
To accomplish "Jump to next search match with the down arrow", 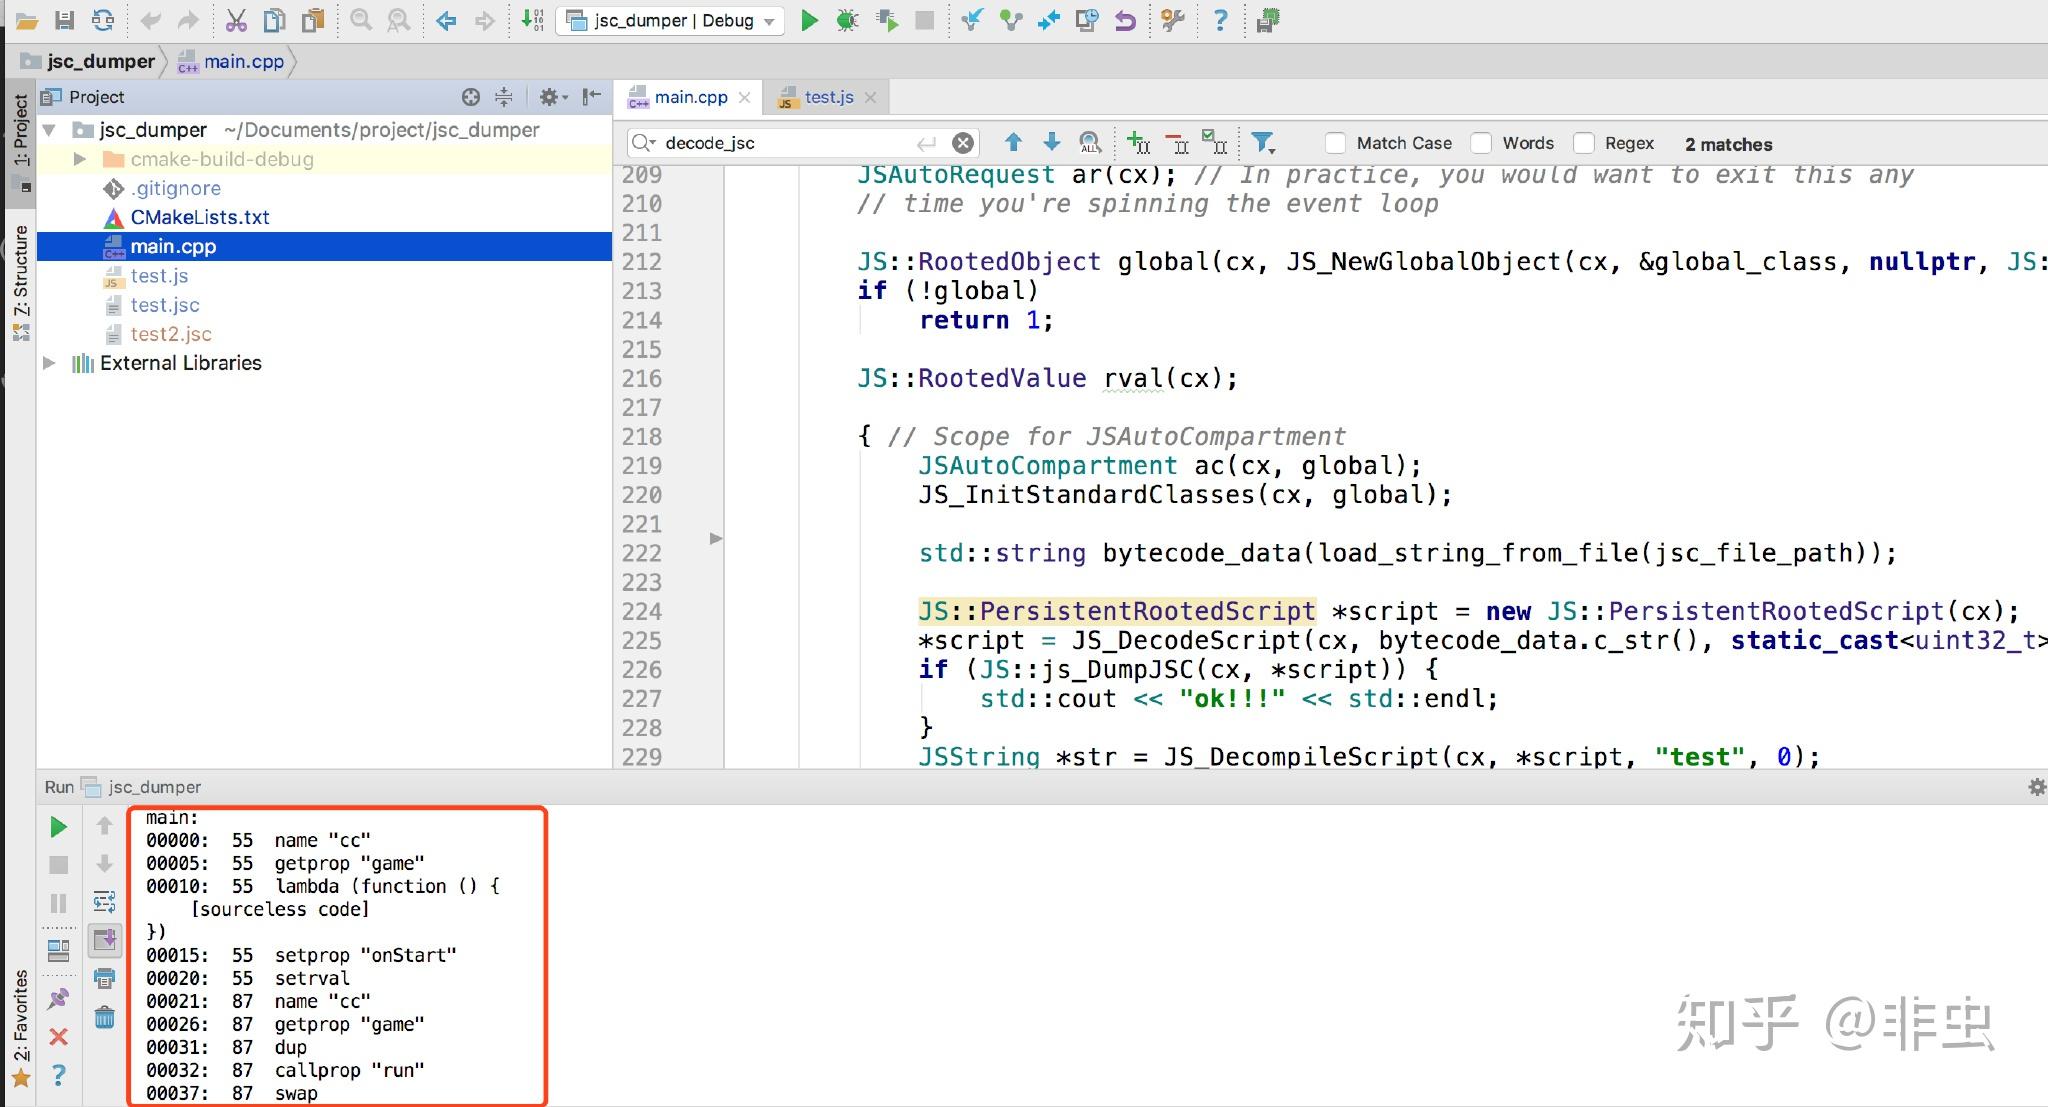I will (x=1051, y=143).
